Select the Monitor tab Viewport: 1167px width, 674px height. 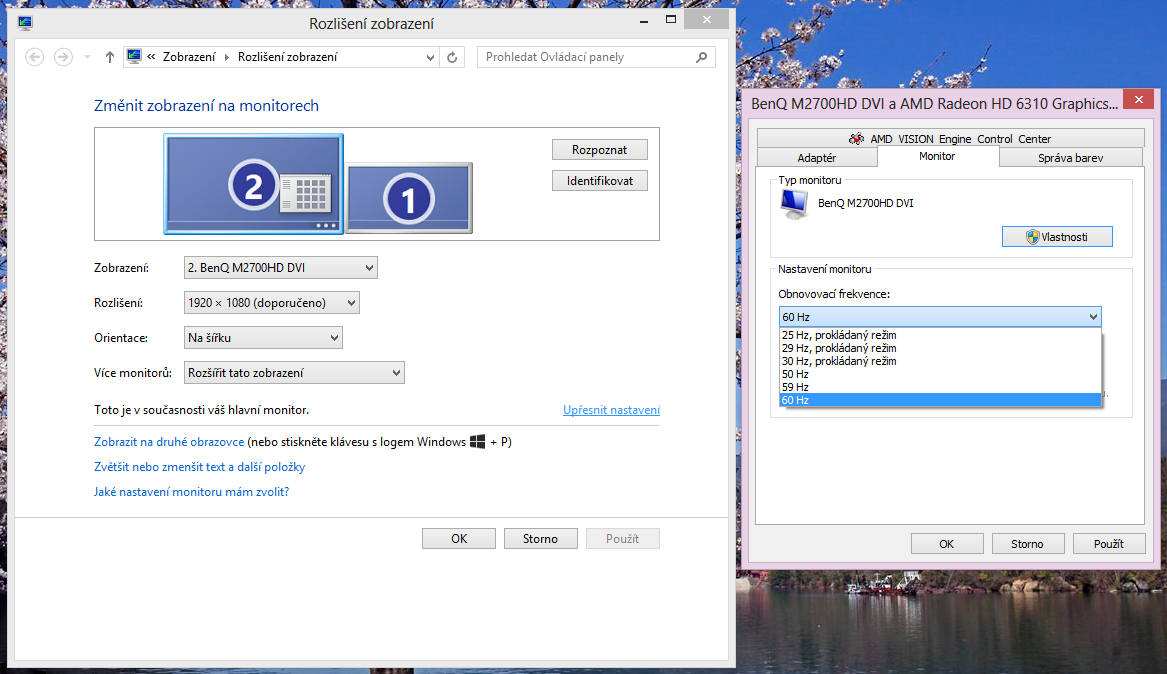[937, 156]
